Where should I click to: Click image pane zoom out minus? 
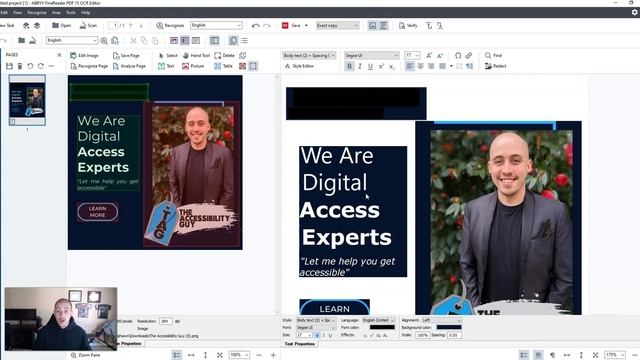259,355
